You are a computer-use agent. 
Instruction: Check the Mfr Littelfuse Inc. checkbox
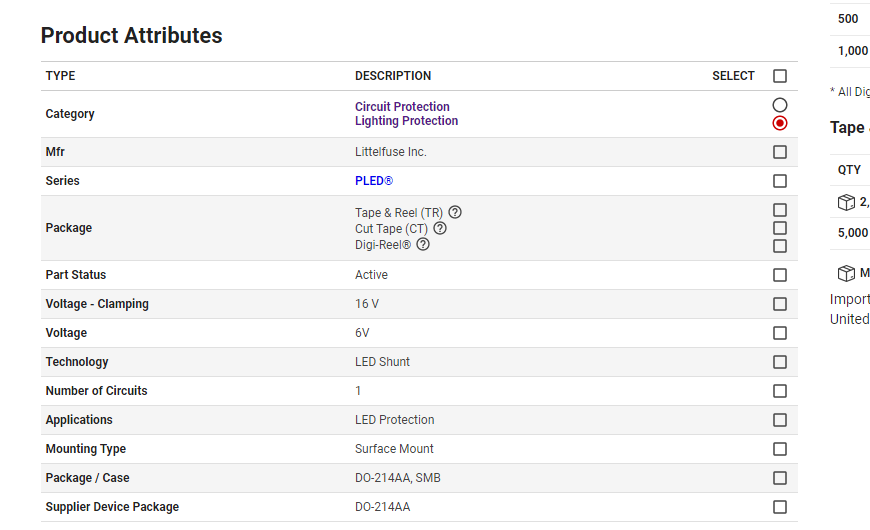pyautogui.click(x=780, y=152)
